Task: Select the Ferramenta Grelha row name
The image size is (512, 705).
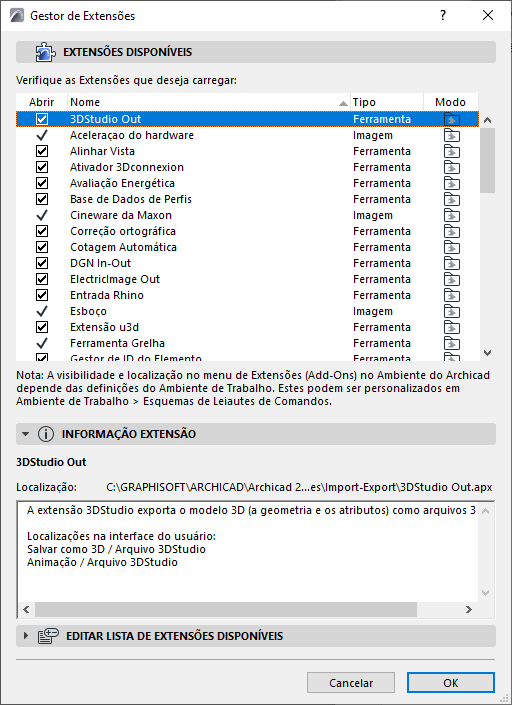Action: (x=117, y=344)
